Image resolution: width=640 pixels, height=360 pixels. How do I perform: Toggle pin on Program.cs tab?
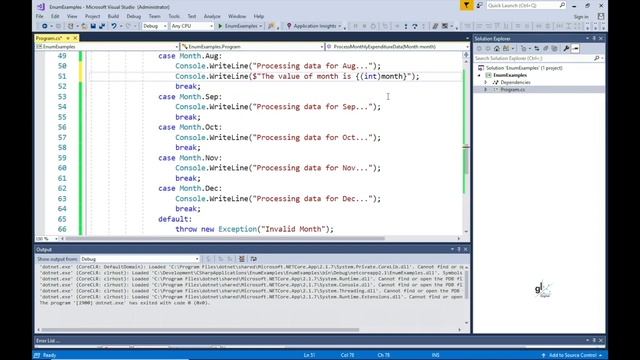pyautogui.click(x=68, y=38)
